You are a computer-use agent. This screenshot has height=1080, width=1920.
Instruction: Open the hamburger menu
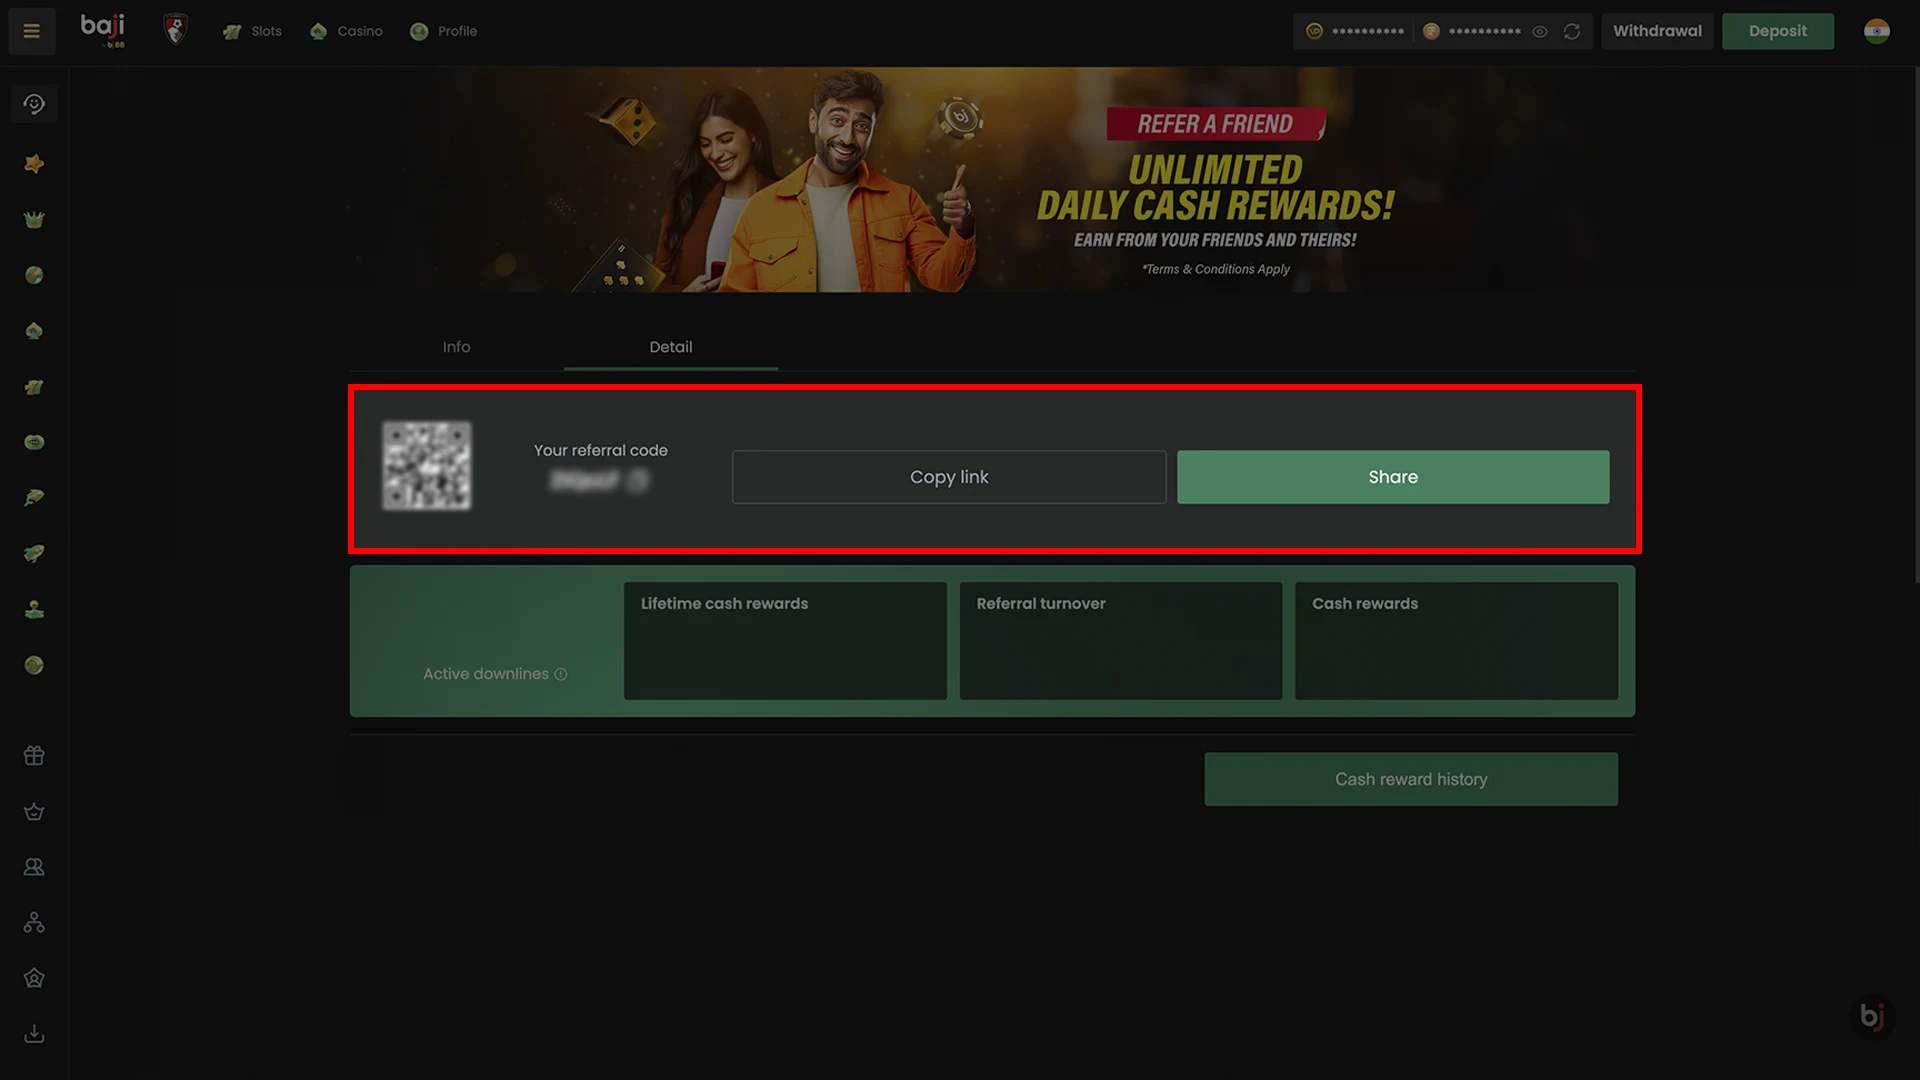coord(32,31)
